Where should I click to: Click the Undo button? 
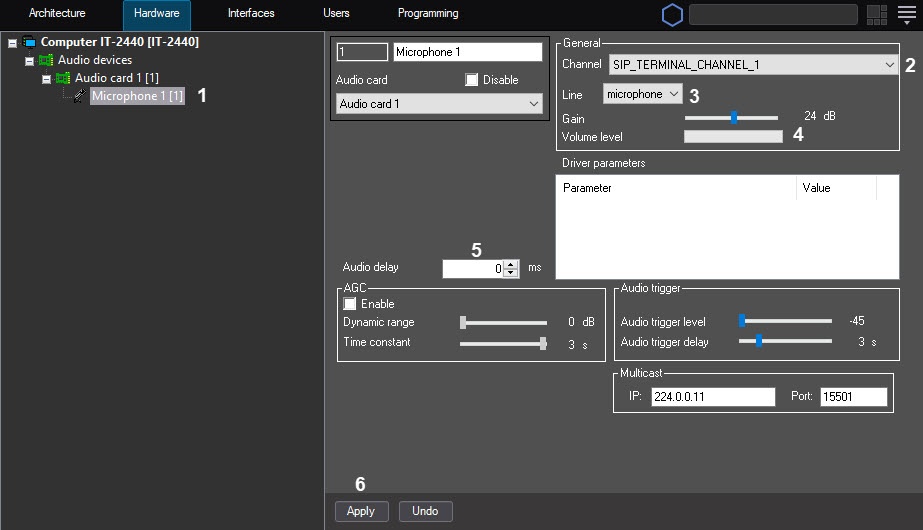425,511
